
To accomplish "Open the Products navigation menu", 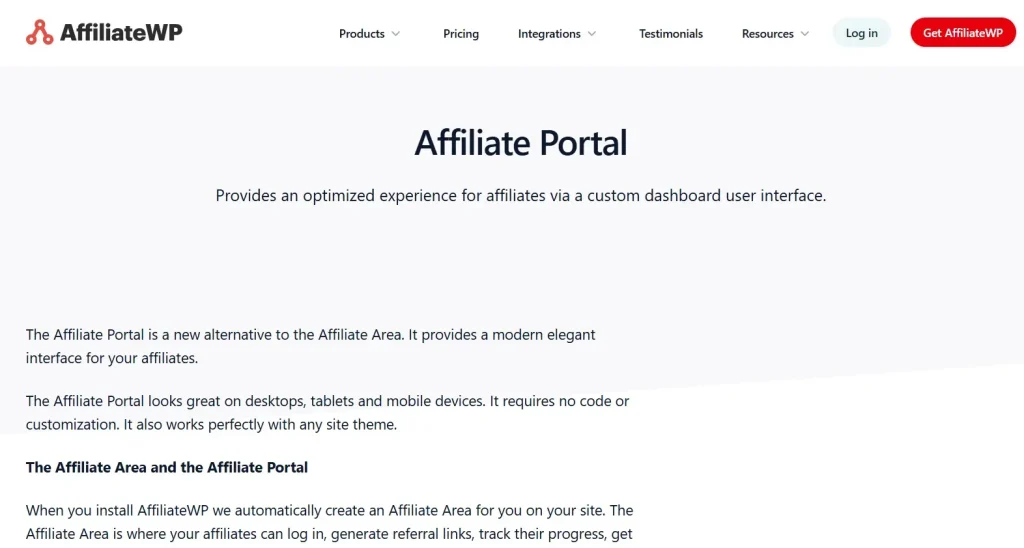I will [361, 33].
